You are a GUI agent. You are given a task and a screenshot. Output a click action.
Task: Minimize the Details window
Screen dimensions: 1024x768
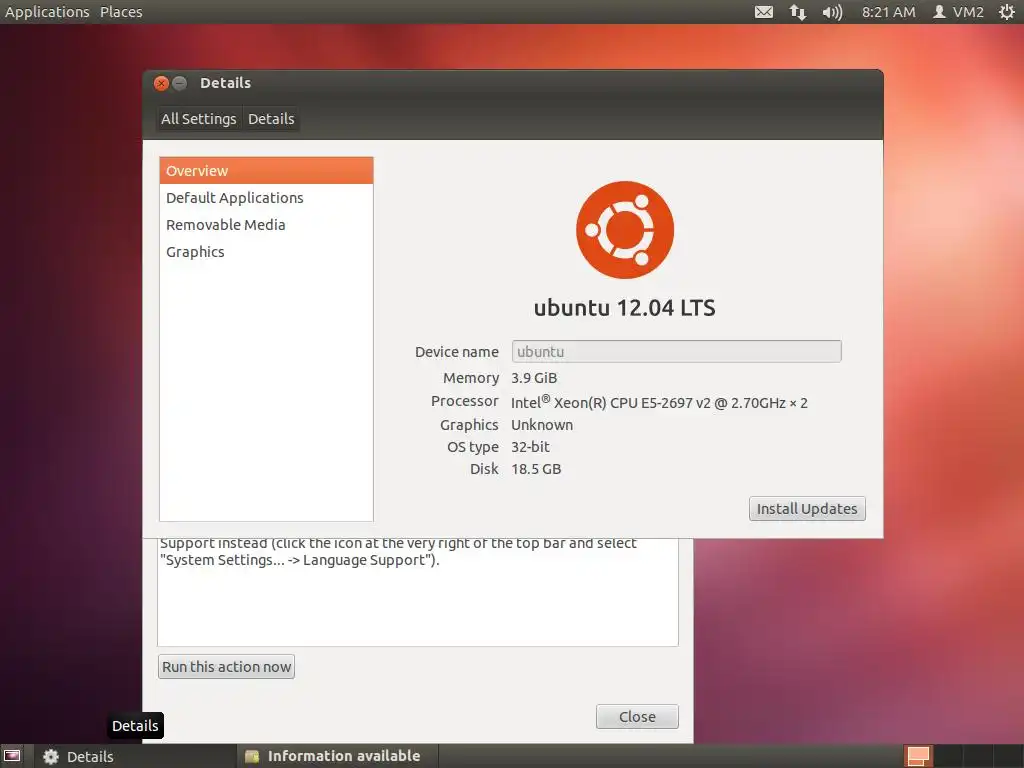(x=180, y=83)
